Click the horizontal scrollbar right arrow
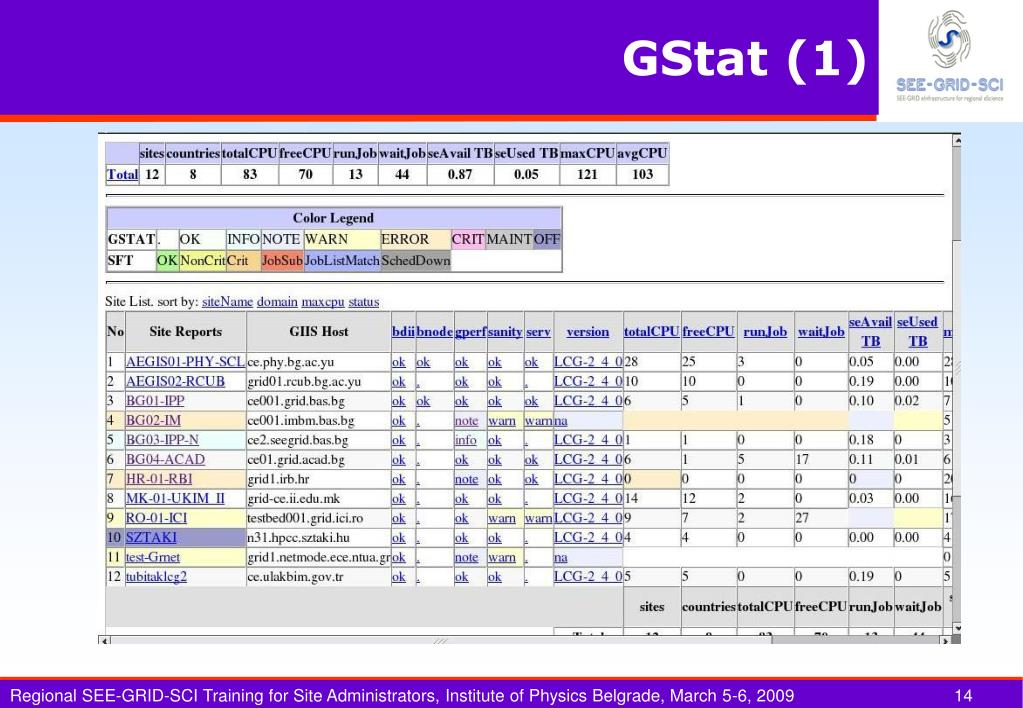The image size is (1023, 708). click(945, 641)
